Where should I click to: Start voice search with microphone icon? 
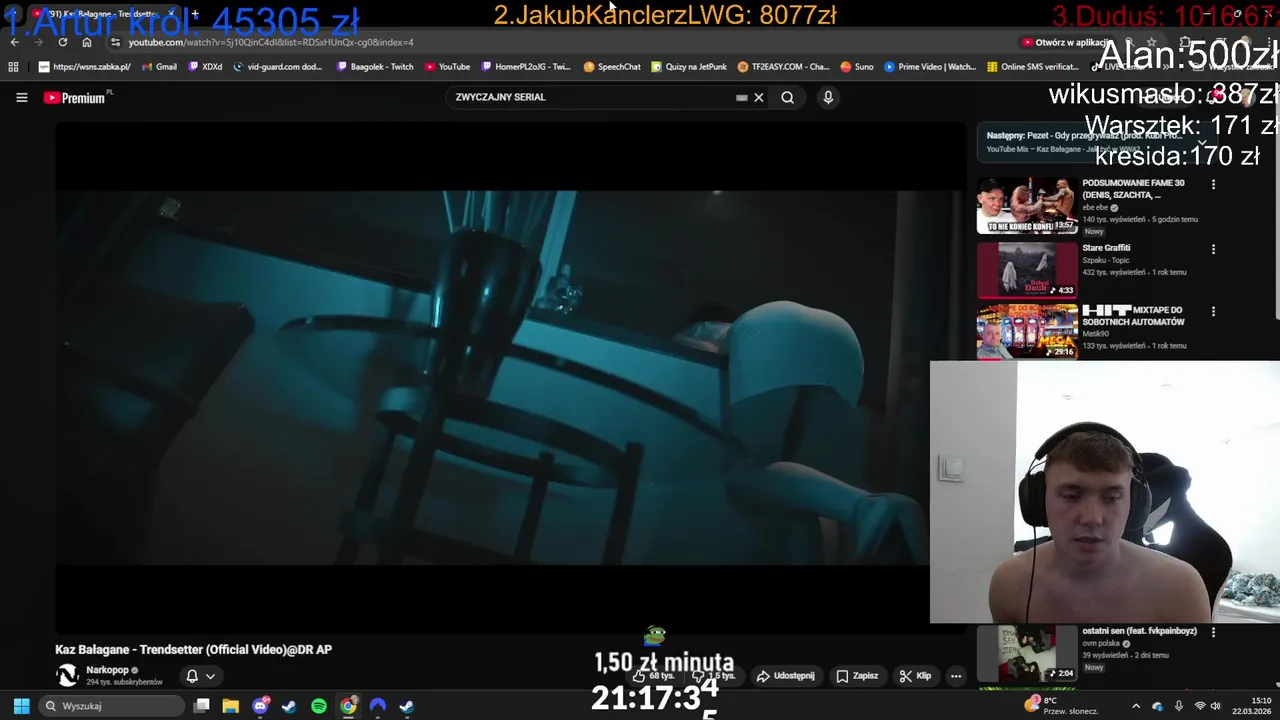(x=828, y=97)
